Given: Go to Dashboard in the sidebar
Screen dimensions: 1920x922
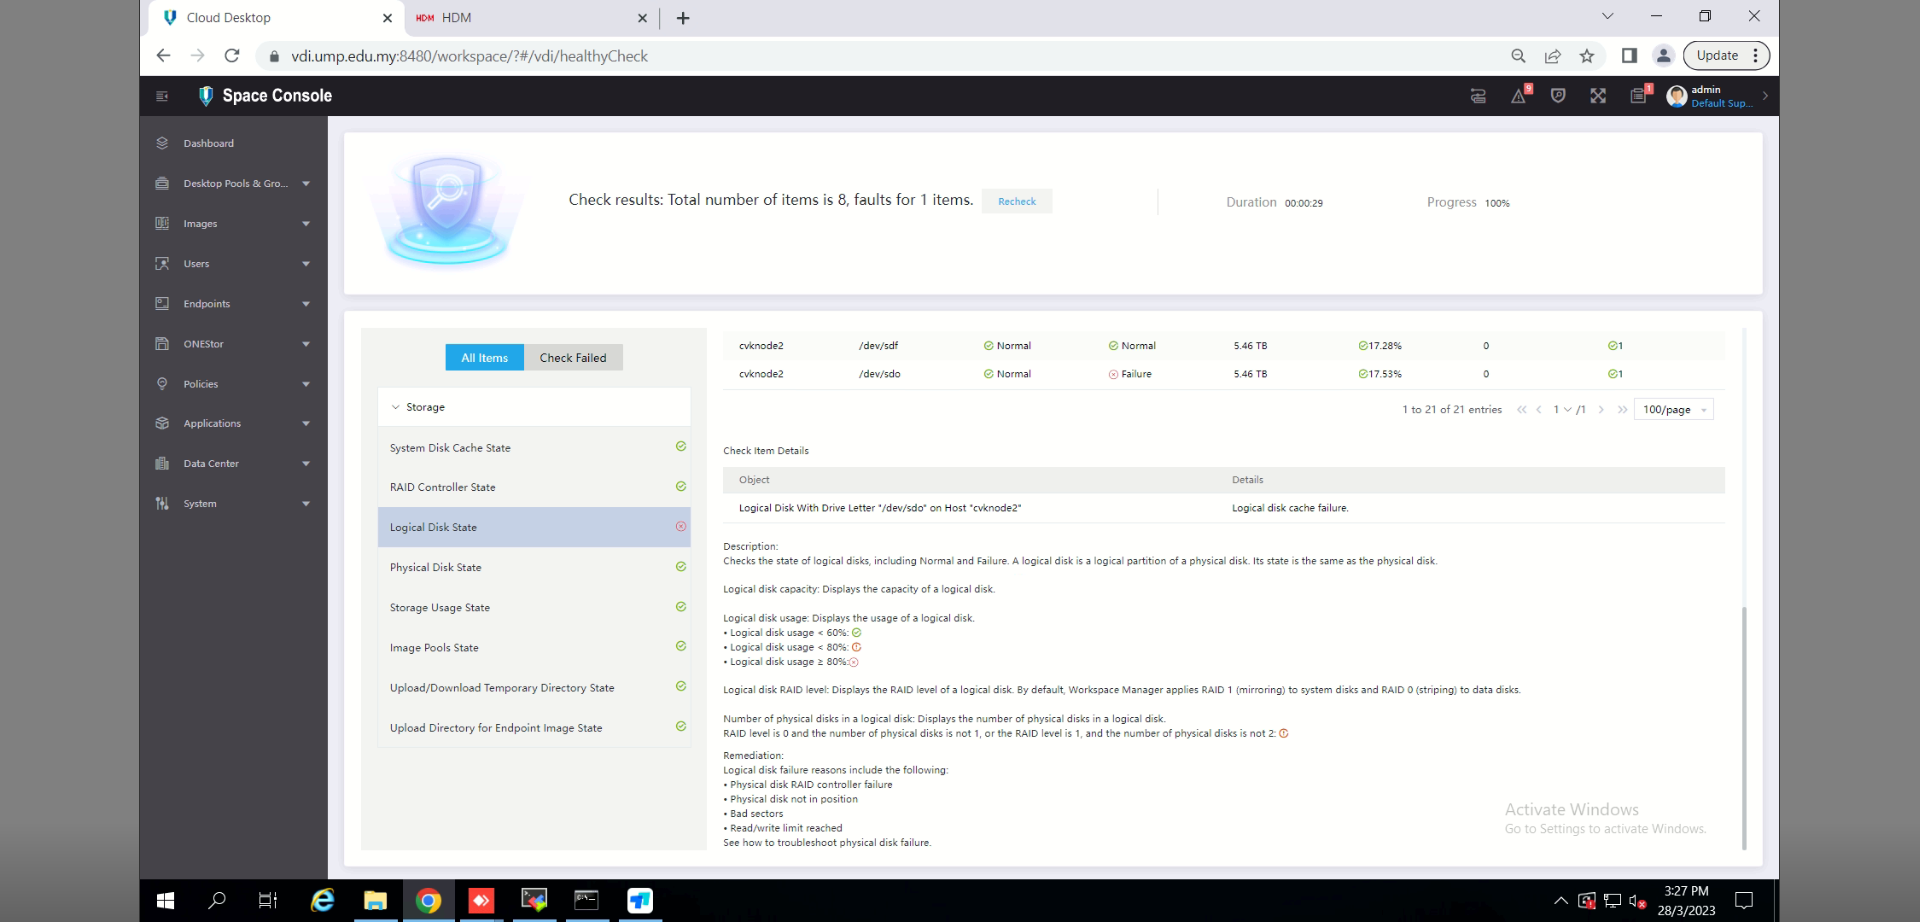Looking at the screenshot, I should (x=208, y=144).
